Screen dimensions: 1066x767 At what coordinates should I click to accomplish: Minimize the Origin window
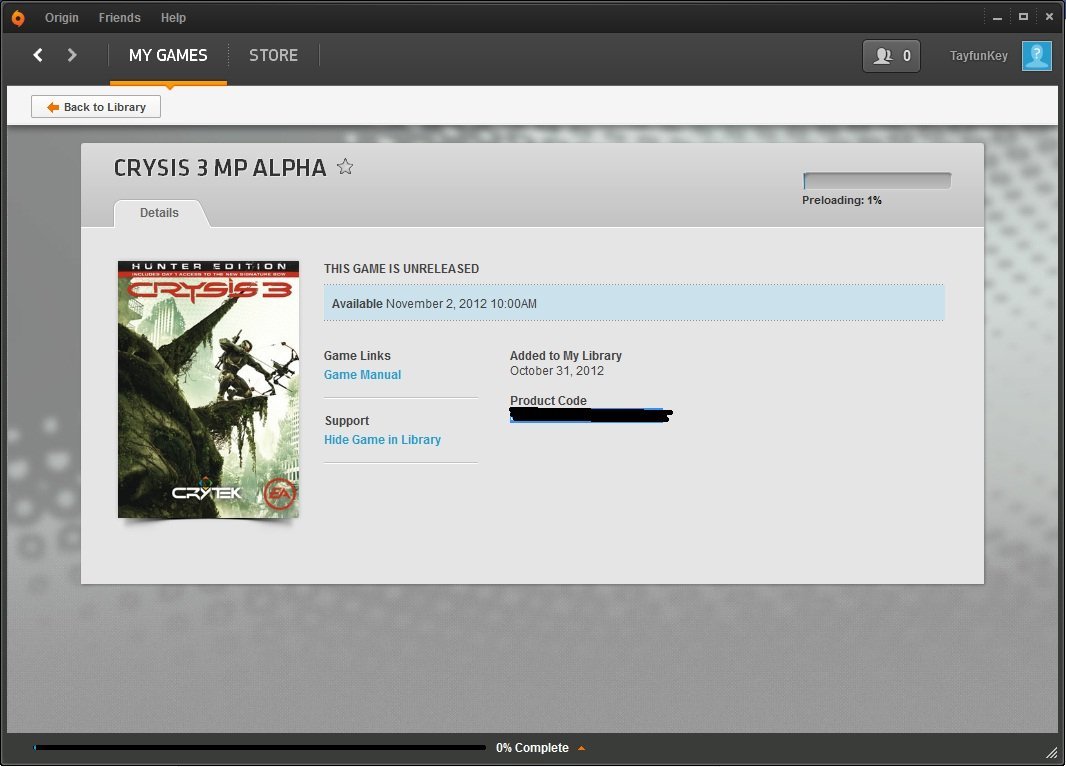coord(997,18)
